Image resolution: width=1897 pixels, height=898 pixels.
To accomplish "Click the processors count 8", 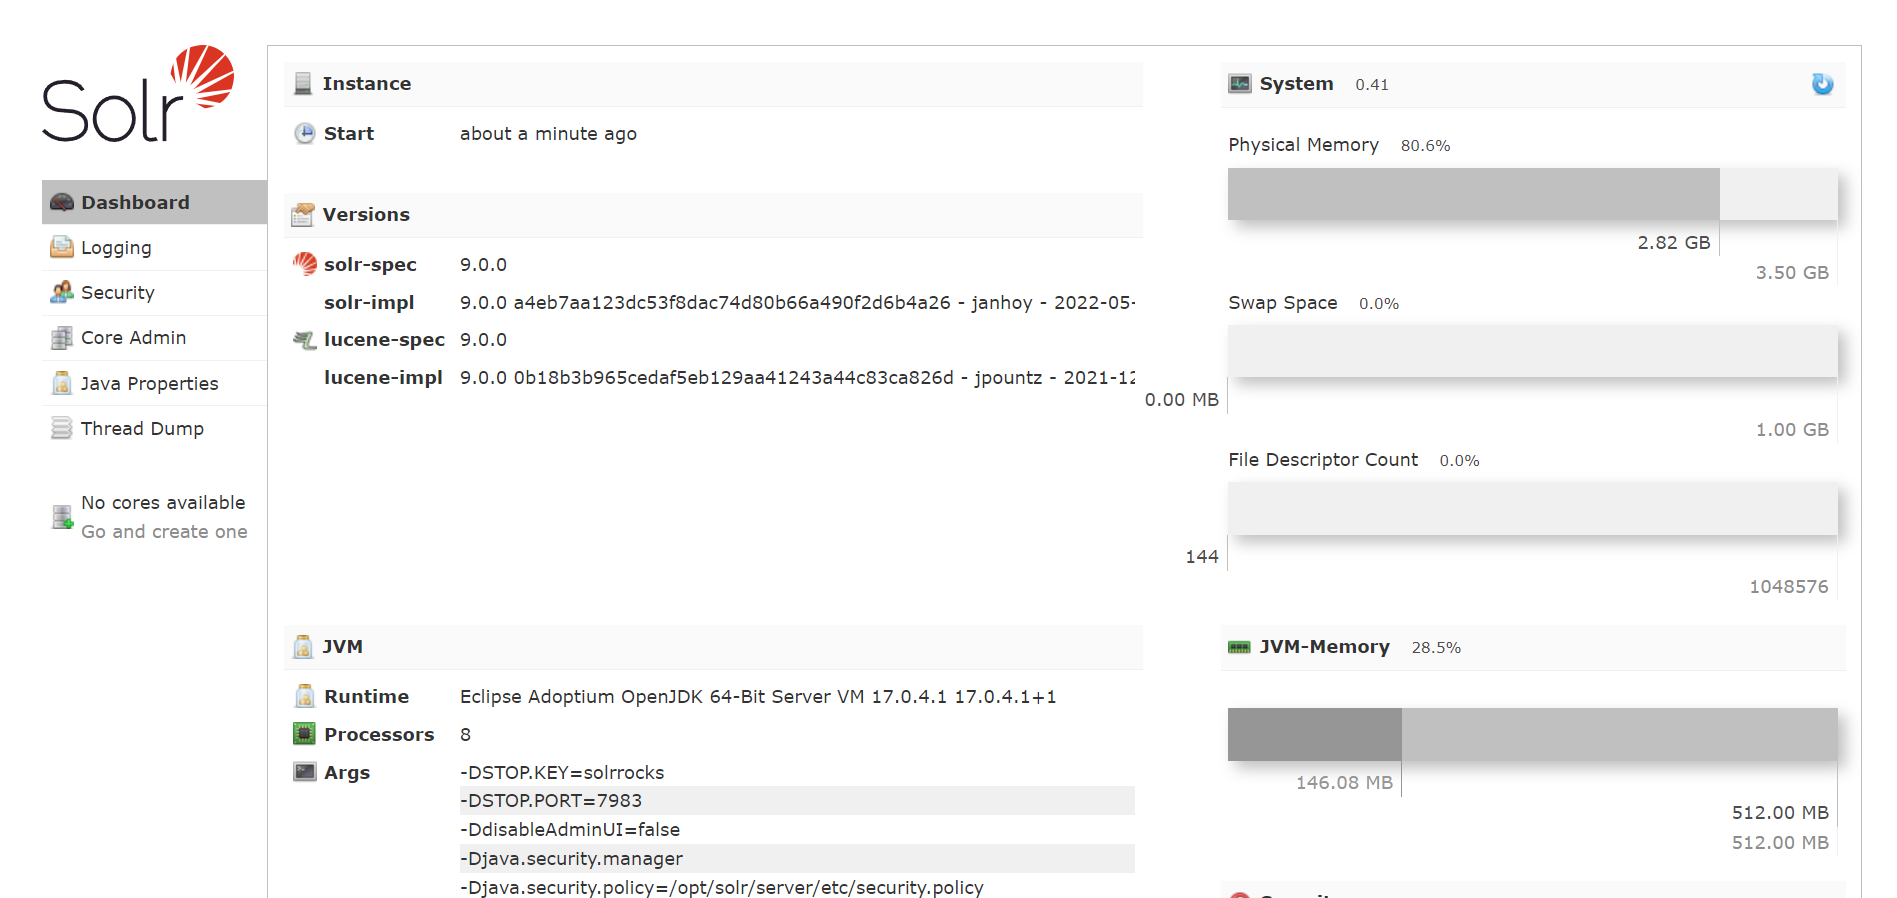I will click(465, 734).
